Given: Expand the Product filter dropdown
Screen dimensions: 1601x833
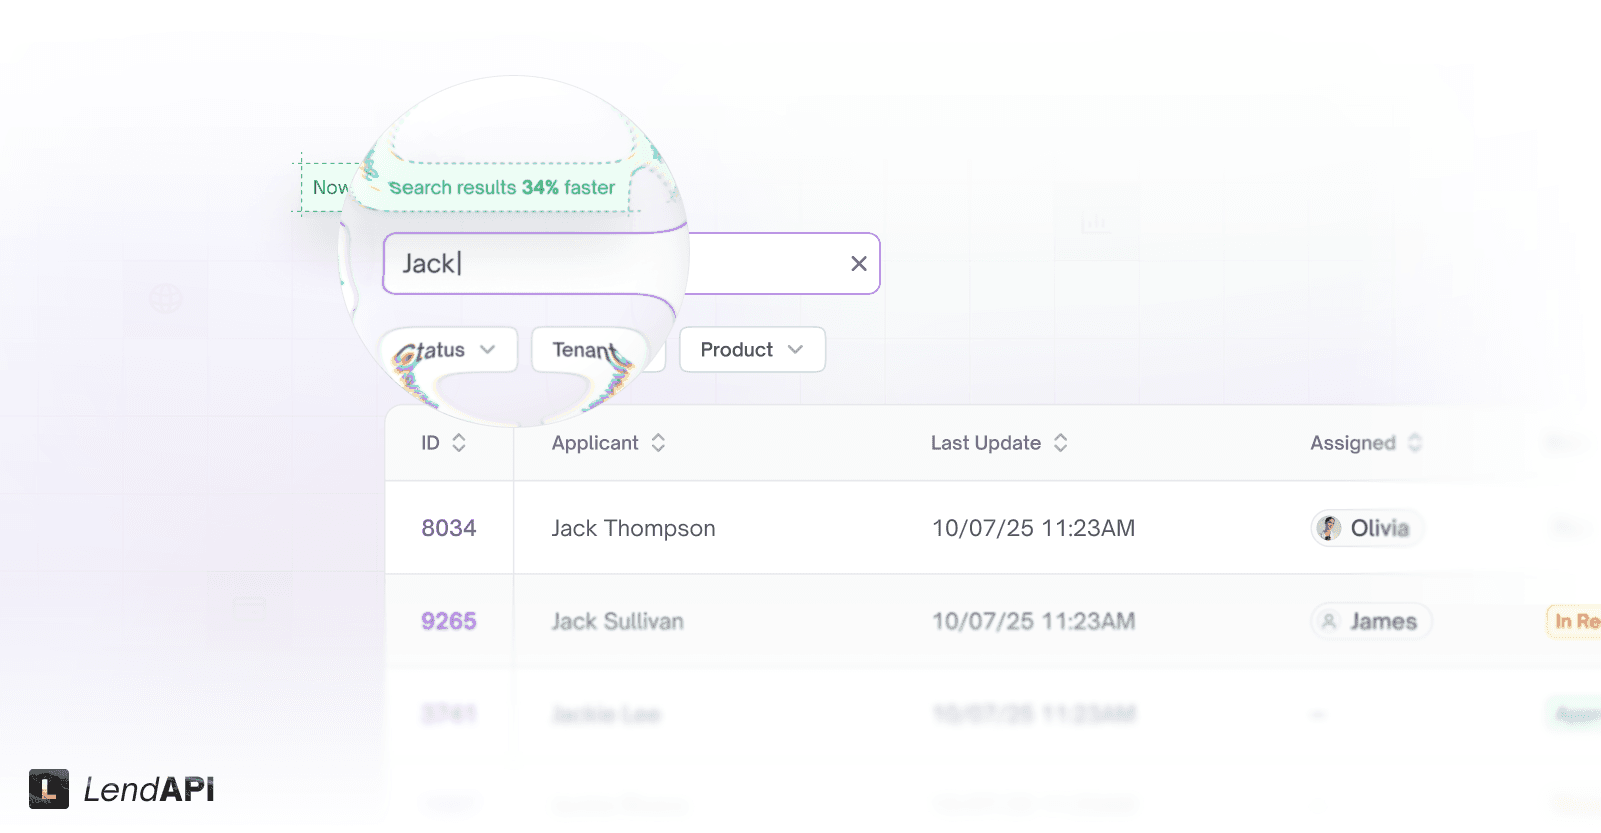Looking at the screenshot, I should click(751, 350).
